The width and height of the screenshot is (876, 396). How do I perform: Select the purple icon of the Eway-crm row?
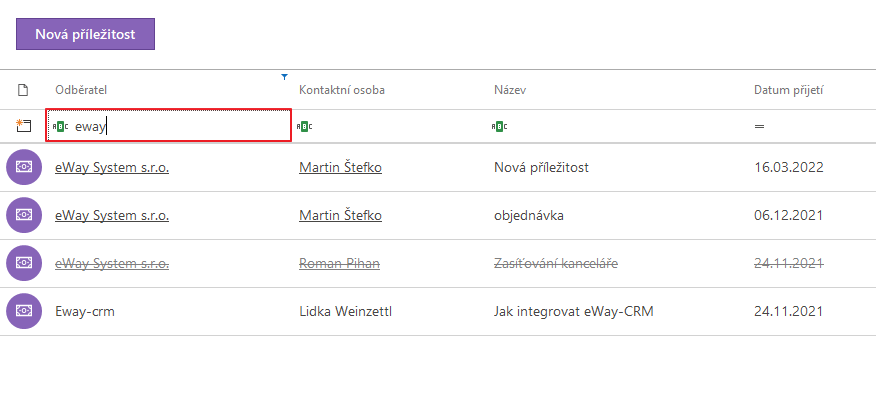pyautogui.click(x=24, y=311)
